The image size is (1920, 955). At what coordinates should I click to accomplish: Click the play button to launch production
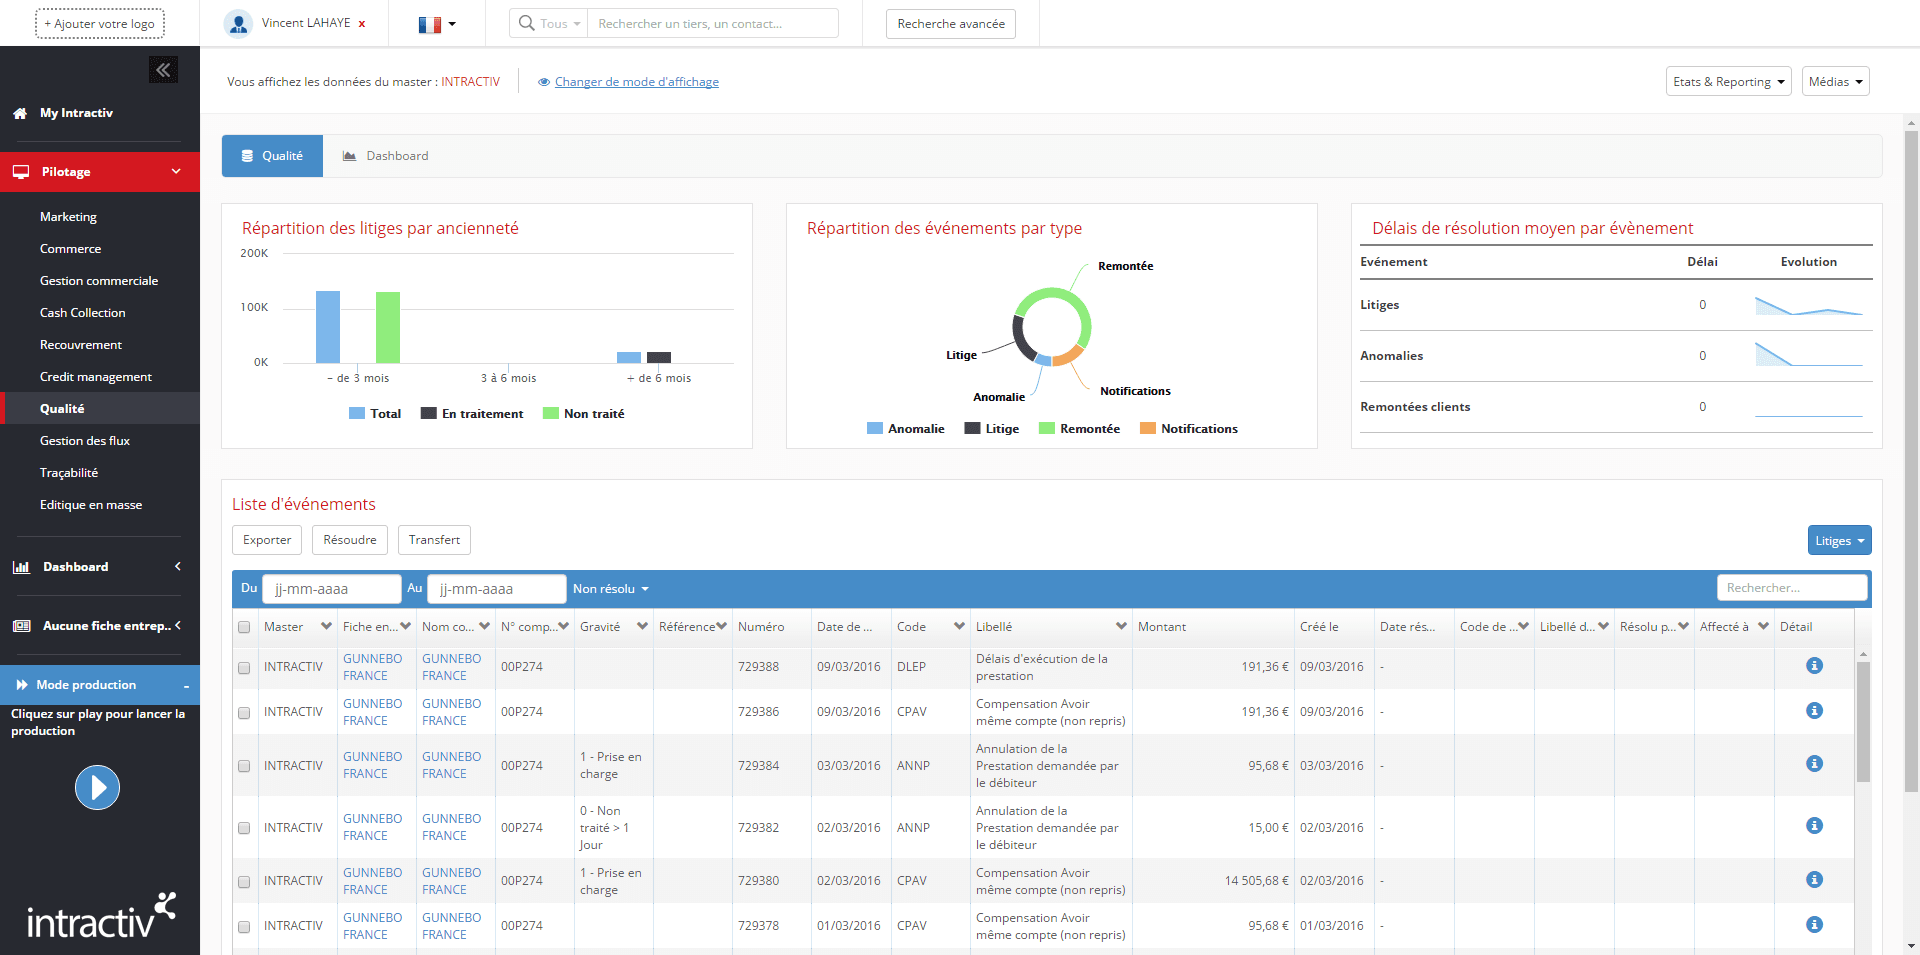point(97,788)
